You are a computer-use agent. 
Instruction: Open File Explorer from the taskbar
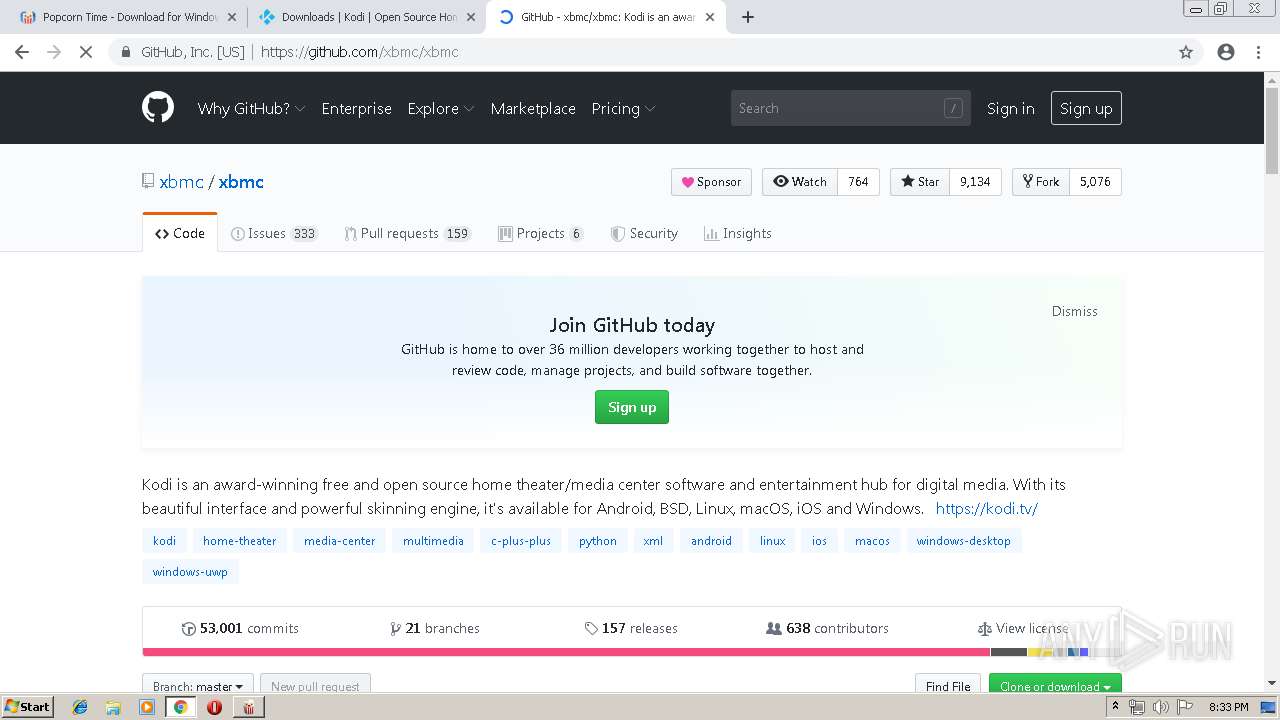click(113, 707)
